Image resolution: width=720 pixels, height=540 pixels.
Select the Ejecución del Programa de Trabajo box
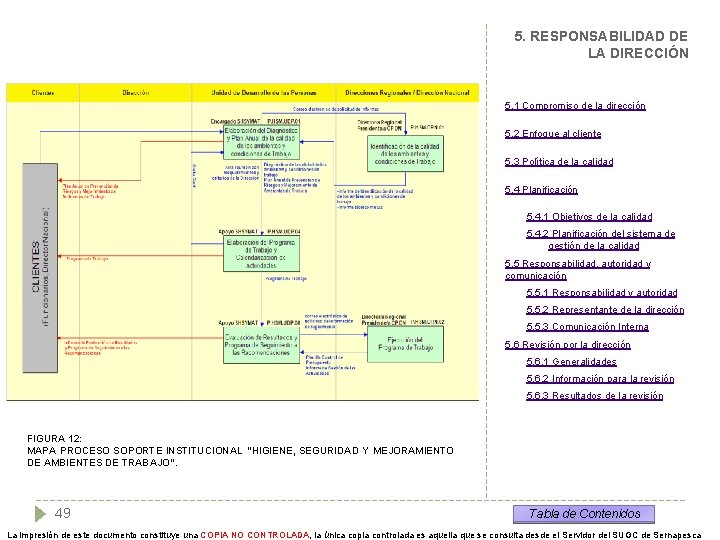pyautogui.click(x=405, y=344)
